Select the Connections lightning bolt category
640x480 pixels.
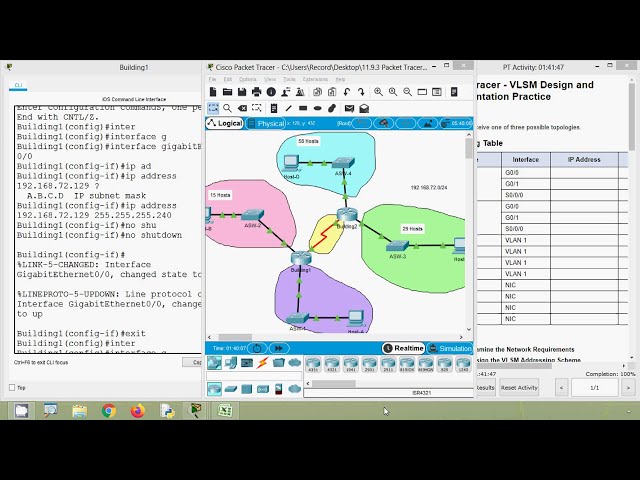(263, 363)
